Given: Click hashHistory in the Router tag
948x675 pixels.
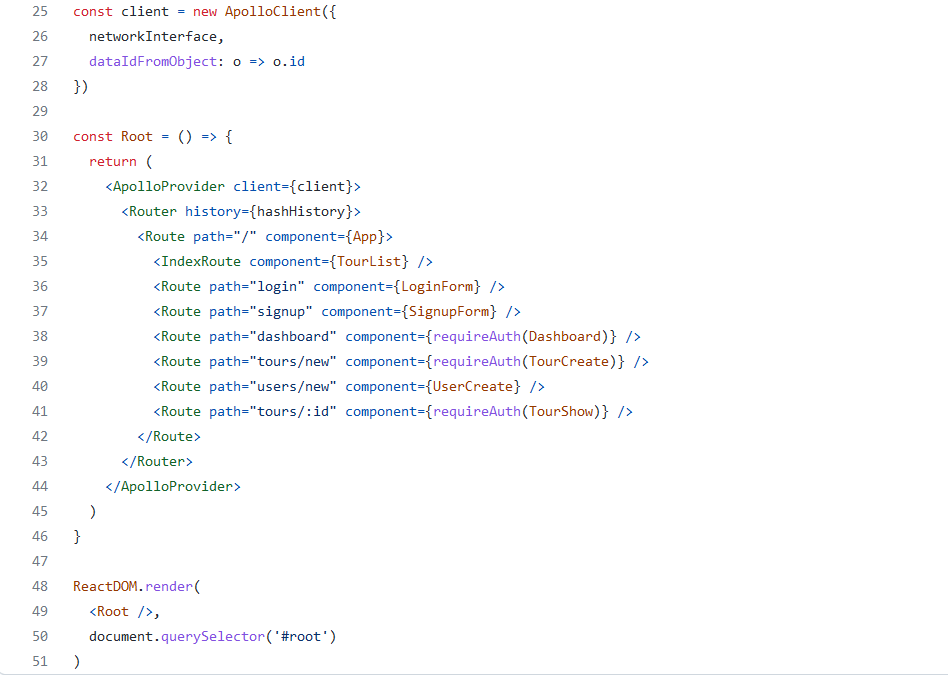Looking at the screenshot, I should tap(301, 211).
